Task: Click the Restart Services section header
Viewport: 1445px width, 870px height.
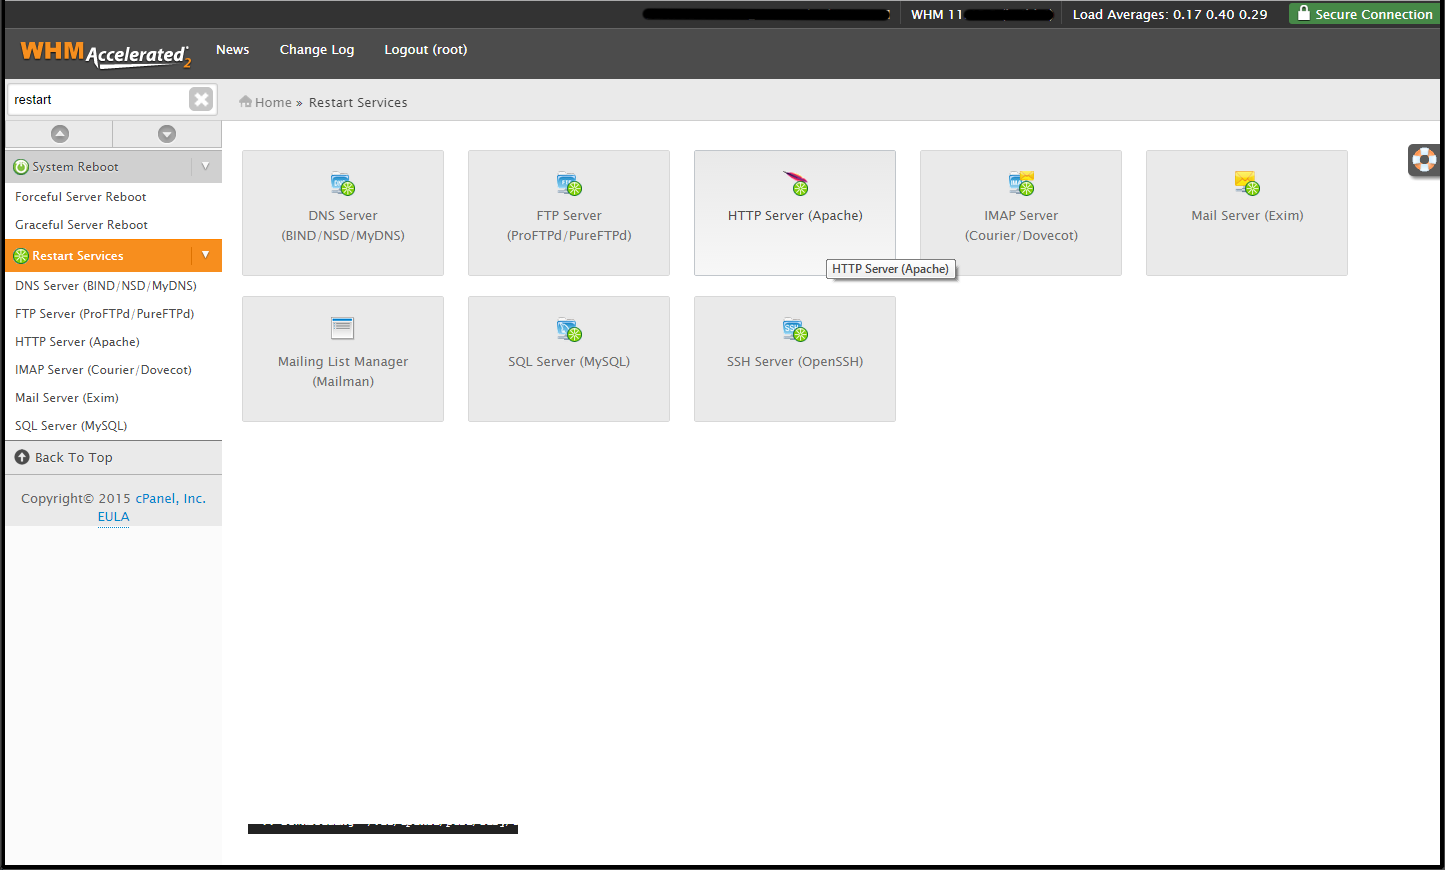Action: click(x=114, y=256)
